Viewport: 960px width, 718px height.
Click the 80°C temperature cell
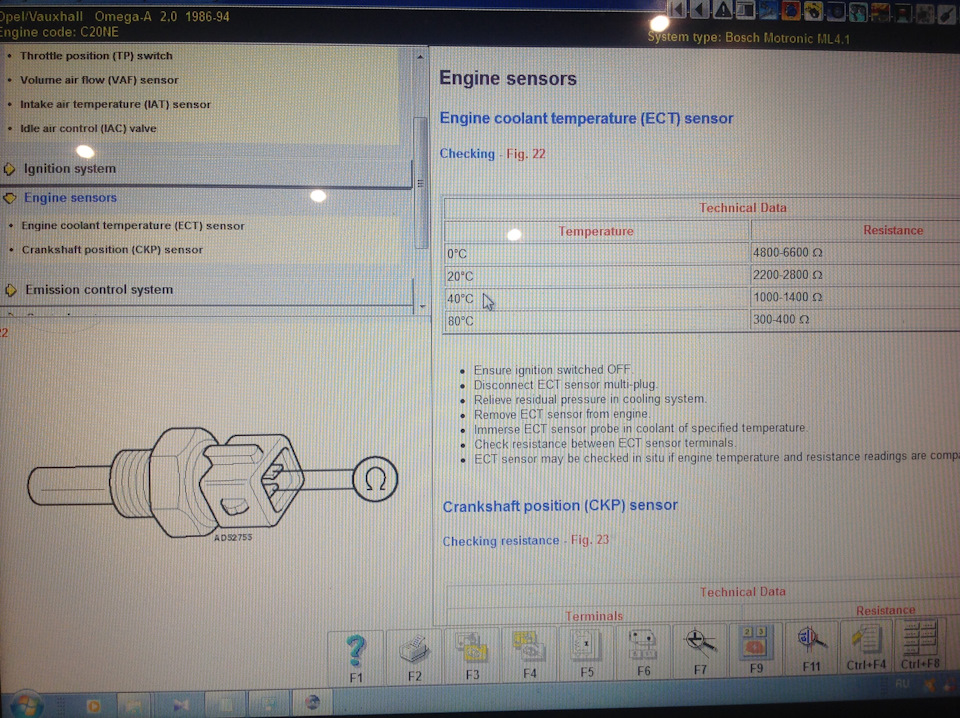point(597,320)
